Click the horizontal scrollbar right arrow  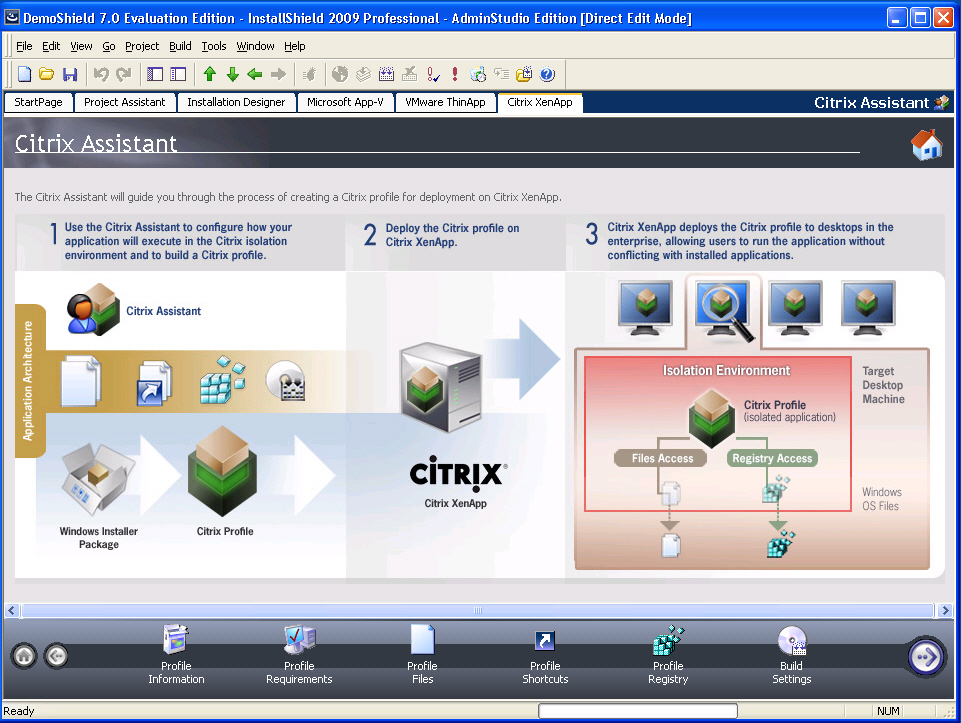tap(945, 610)
